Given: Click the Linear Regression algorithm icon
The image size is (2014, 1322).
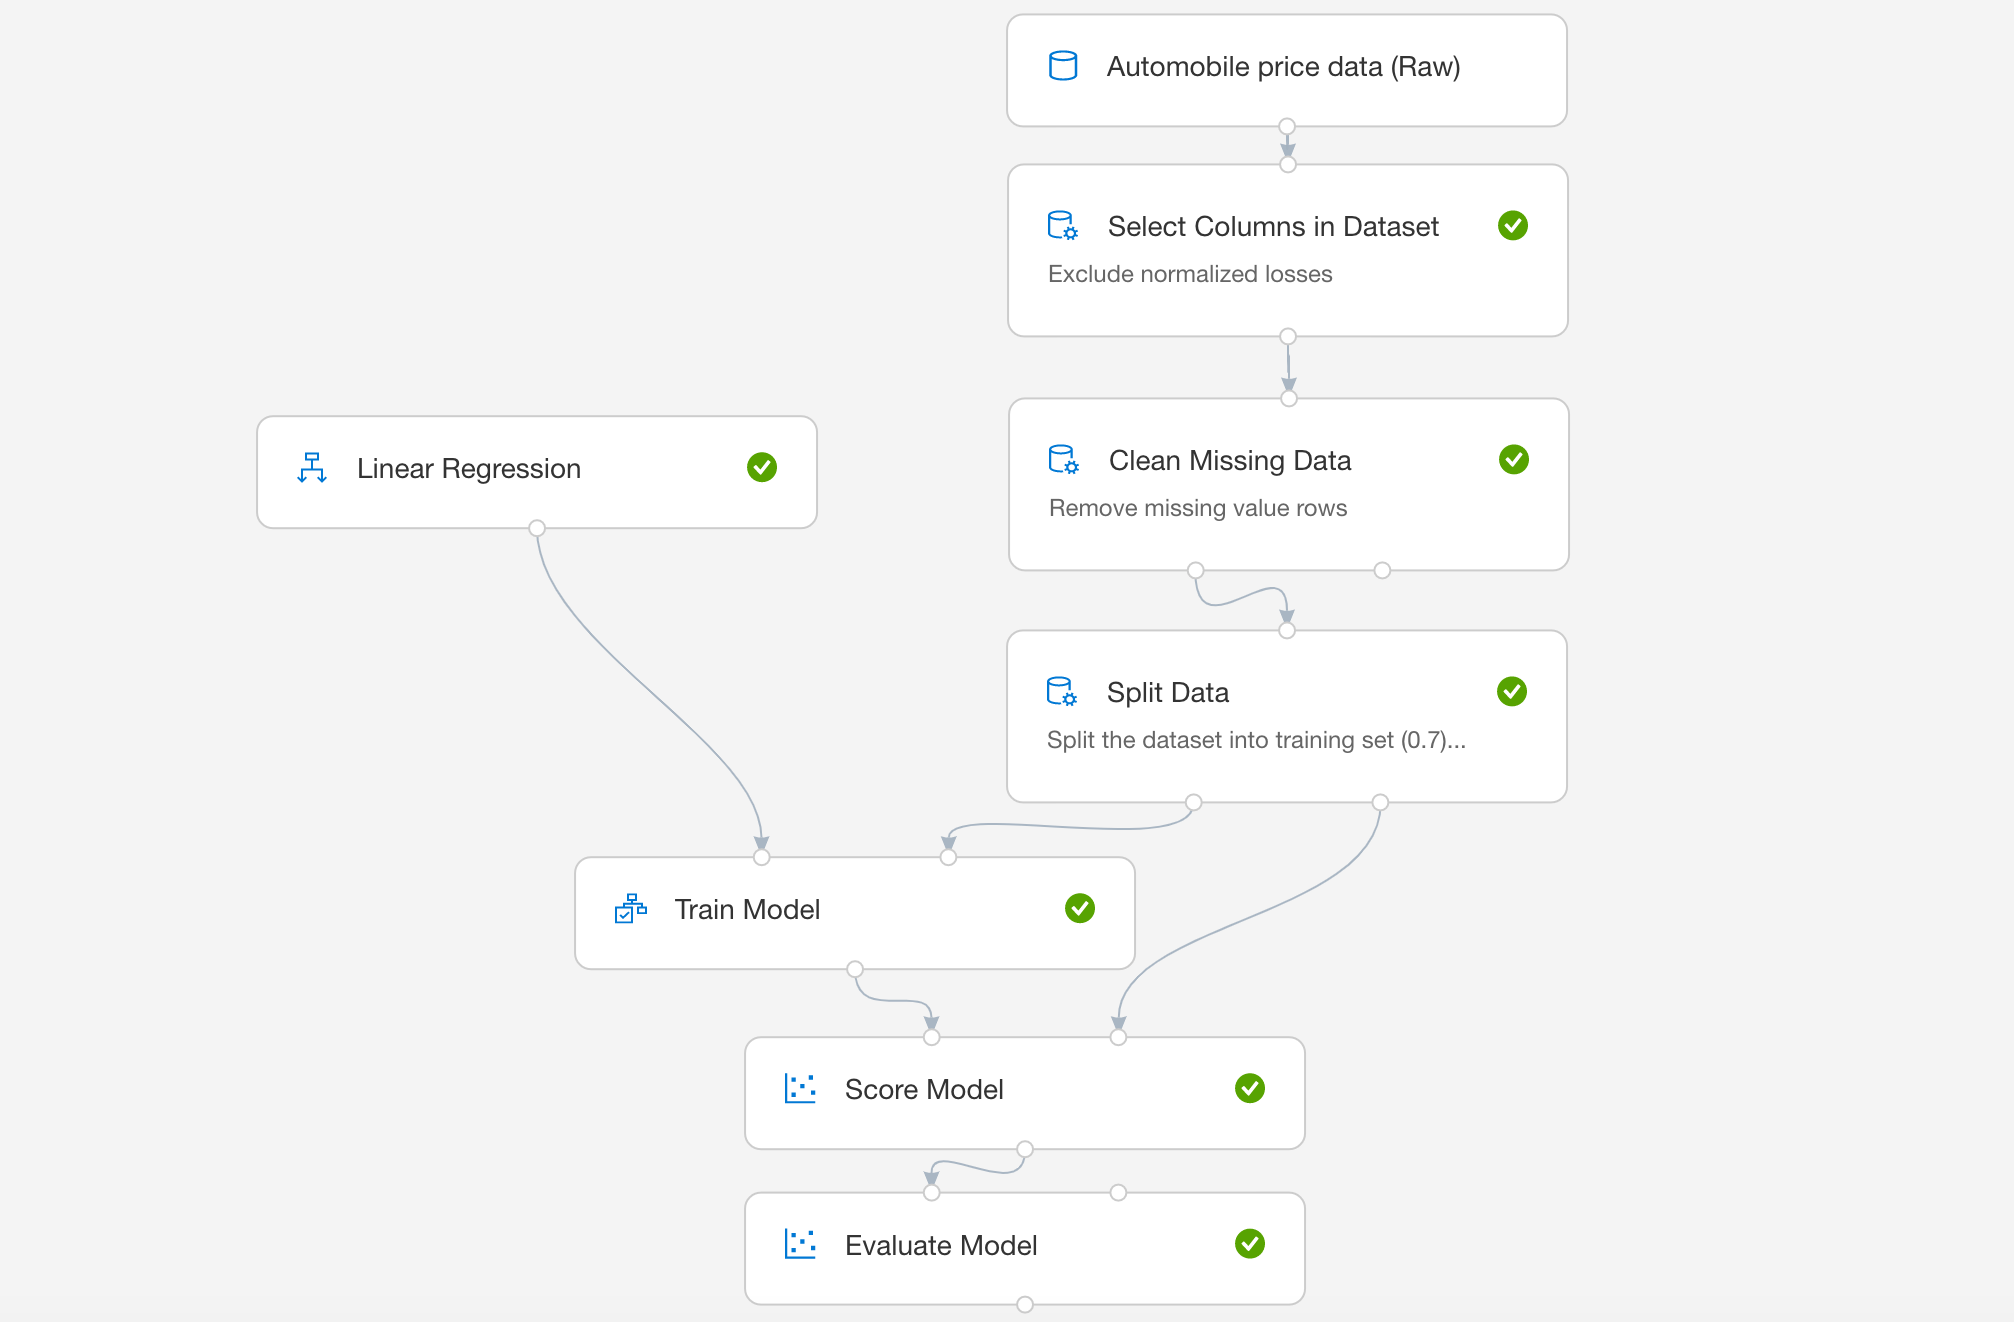Looking at the screenshot, I should (312, 468).
